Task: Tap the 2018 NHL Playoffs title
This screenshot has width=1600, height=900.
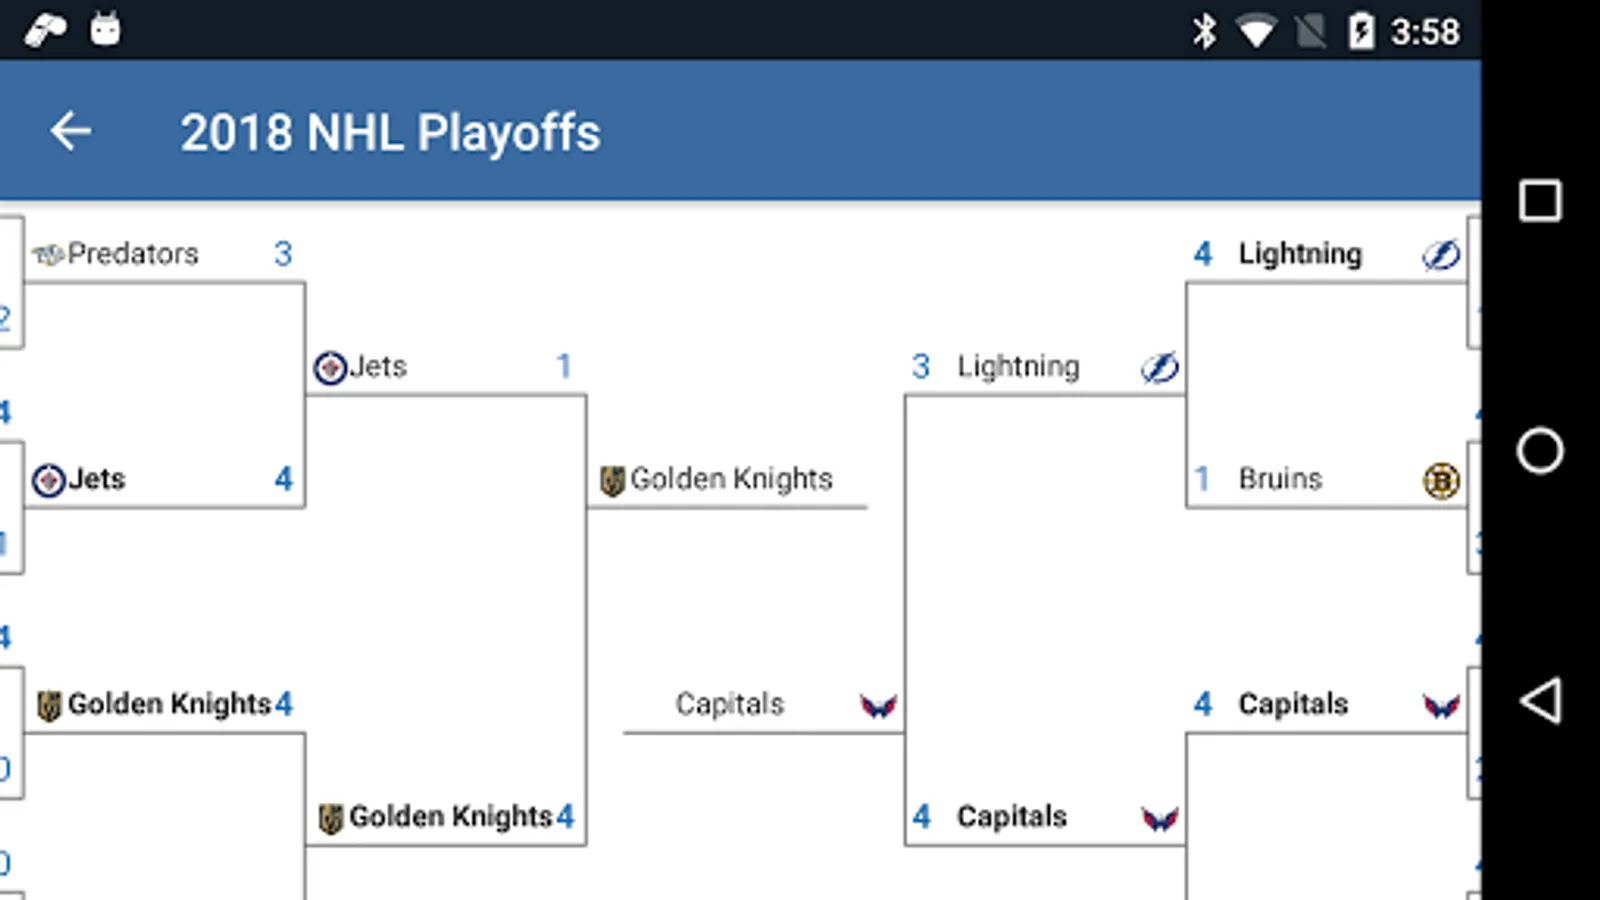Action: point(390,132)
